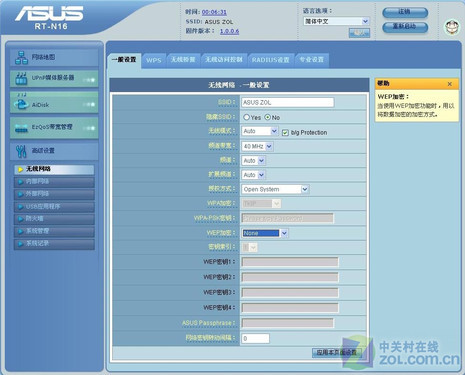Open the EzQoS bandwidth management icon
The height and width of the screenshot is (375, 465).
(21, 128)
